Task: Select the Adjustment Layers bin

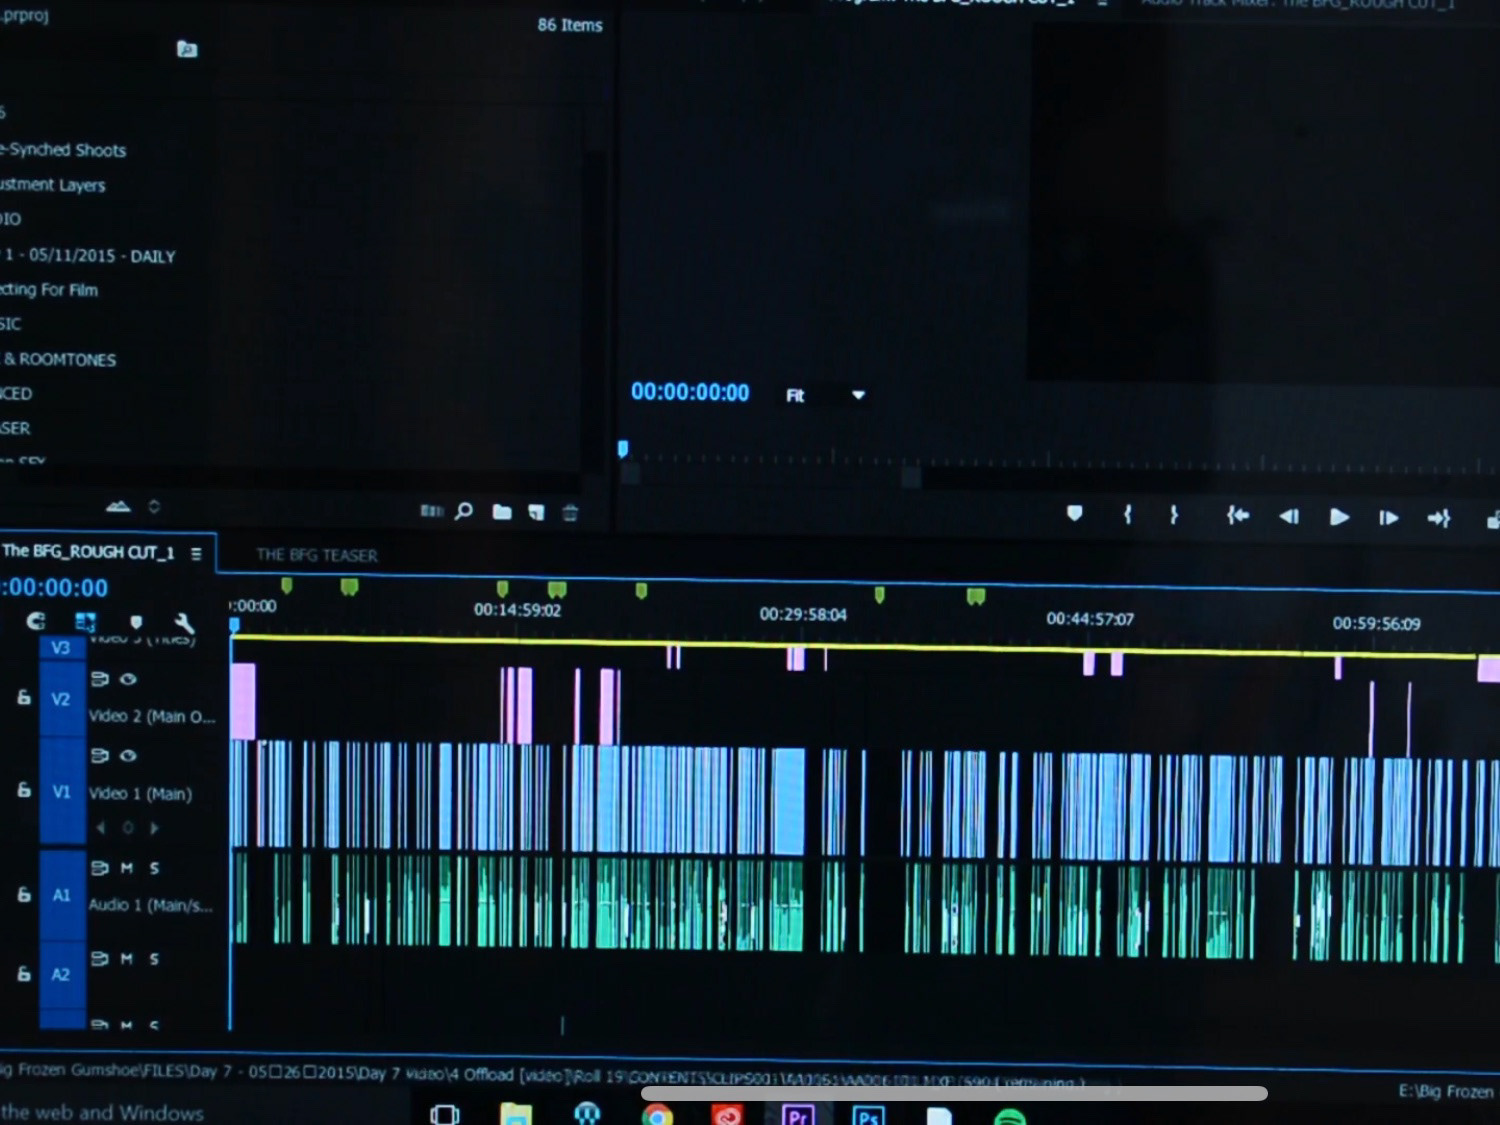Action: [x=52, y=185]
